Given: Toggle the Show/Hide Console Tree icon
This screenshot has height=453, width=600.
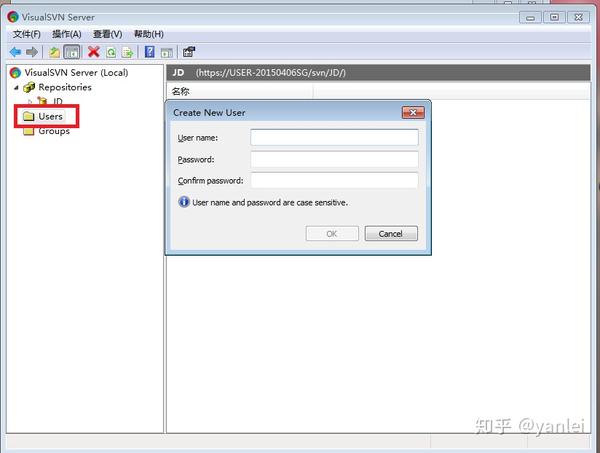Looking at the screenshot, I should coord(72,52).
